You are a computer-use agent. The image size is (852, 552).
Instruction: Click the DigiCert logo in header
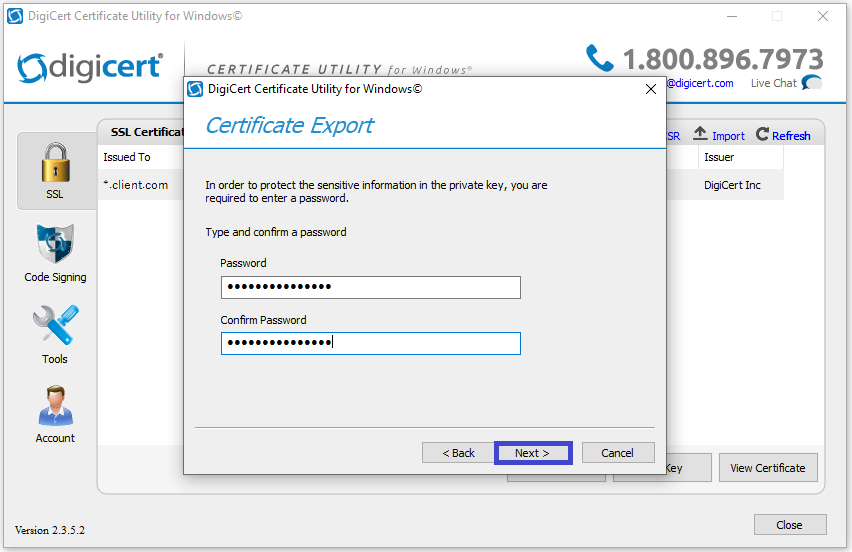click(x=90, y=67)
